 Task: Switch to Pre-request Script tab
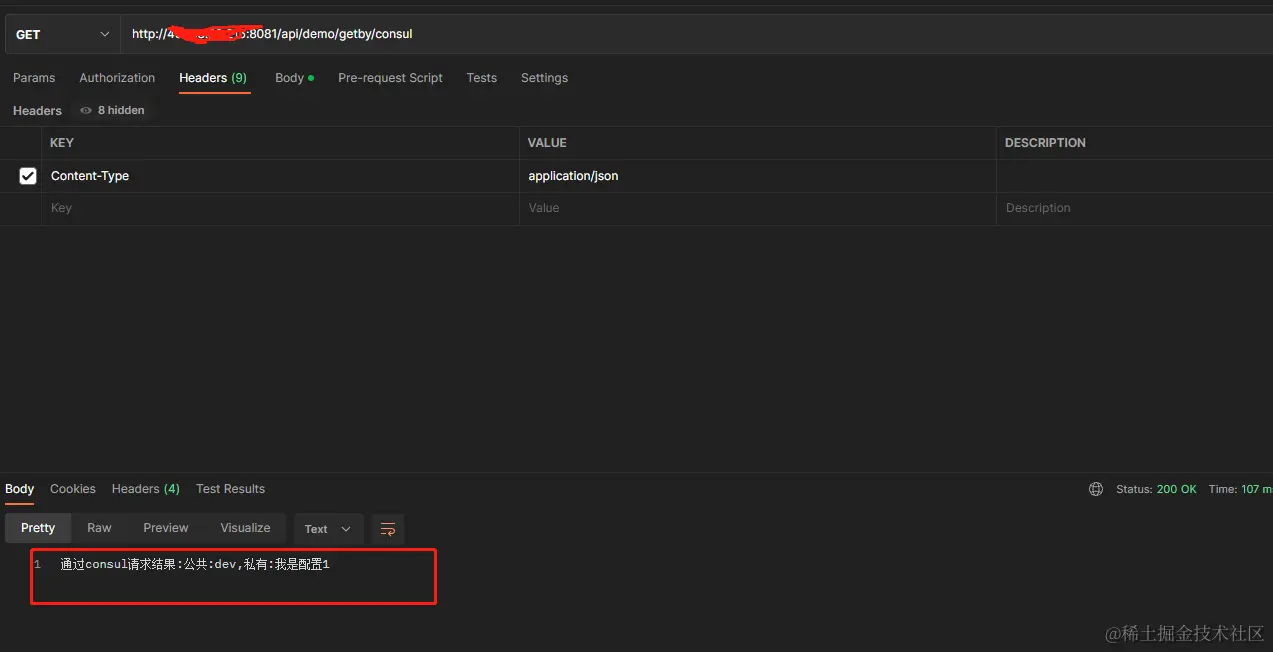(x=390, y=78)
